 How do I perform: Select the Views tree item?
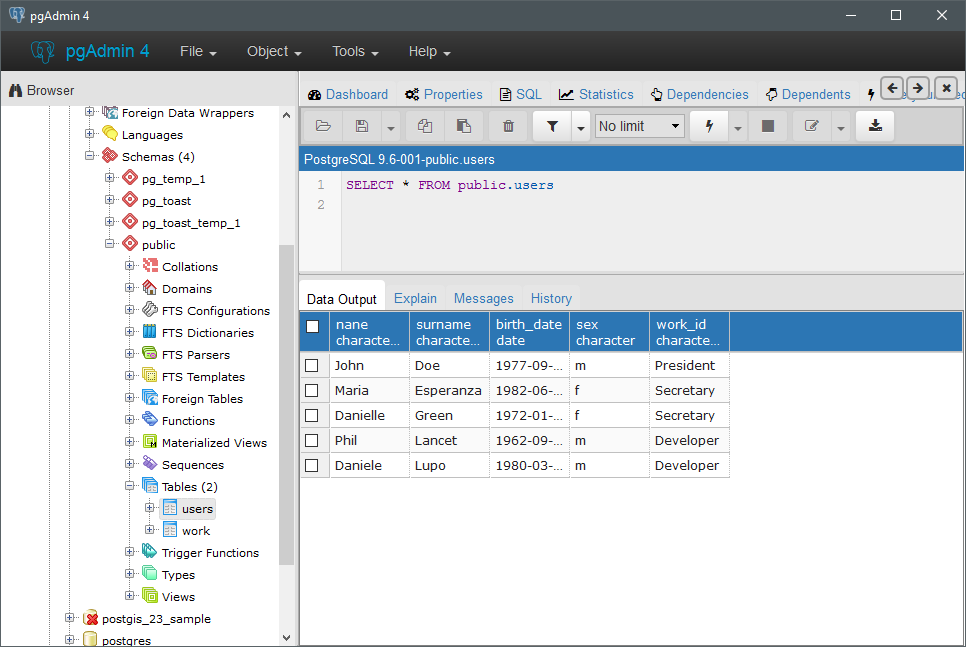178,596
